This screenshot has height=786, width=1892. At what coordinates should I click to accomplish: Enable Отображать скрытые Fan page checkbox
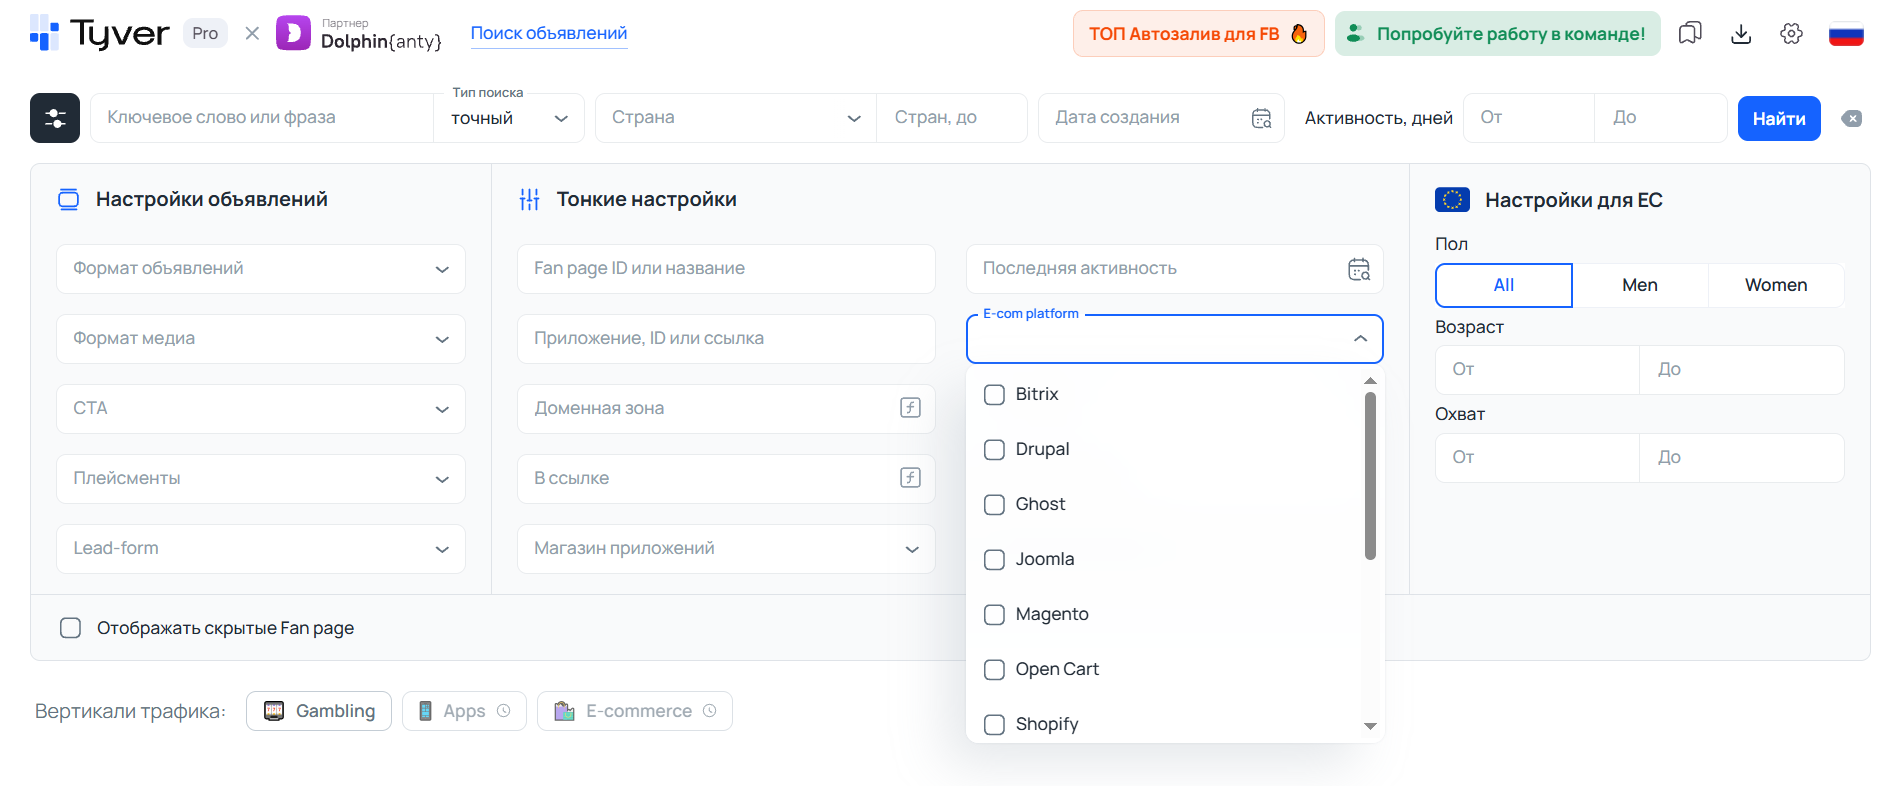(x=70, y=628)
